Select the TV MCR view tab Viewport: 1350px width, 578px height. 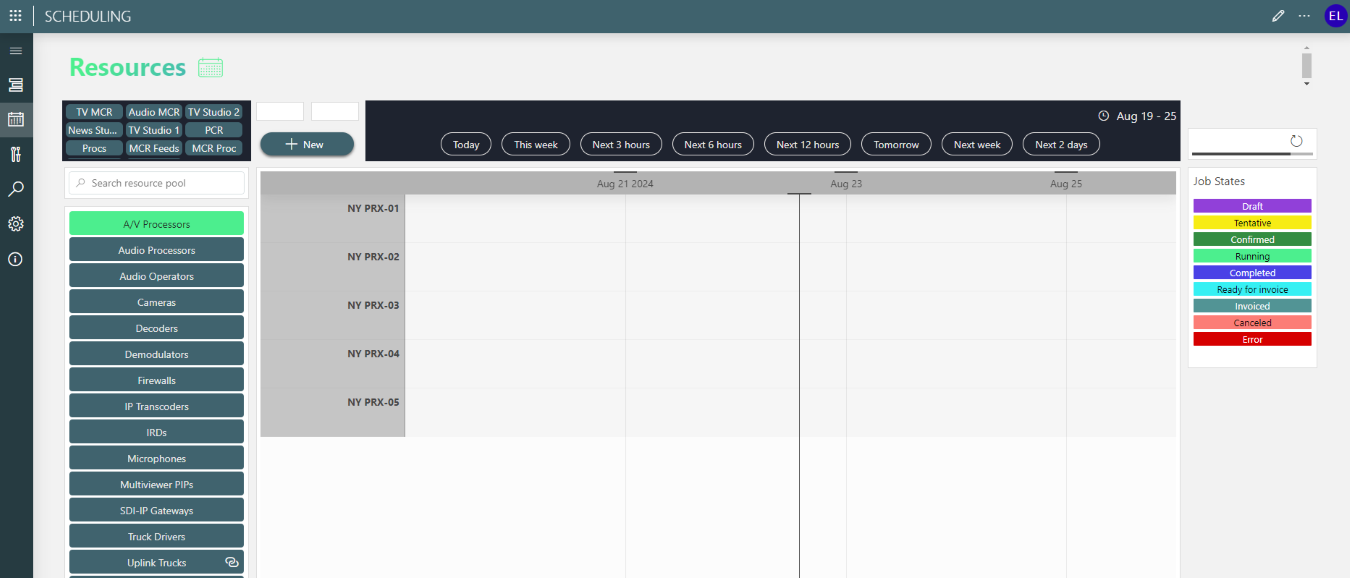tap(95, 112)
